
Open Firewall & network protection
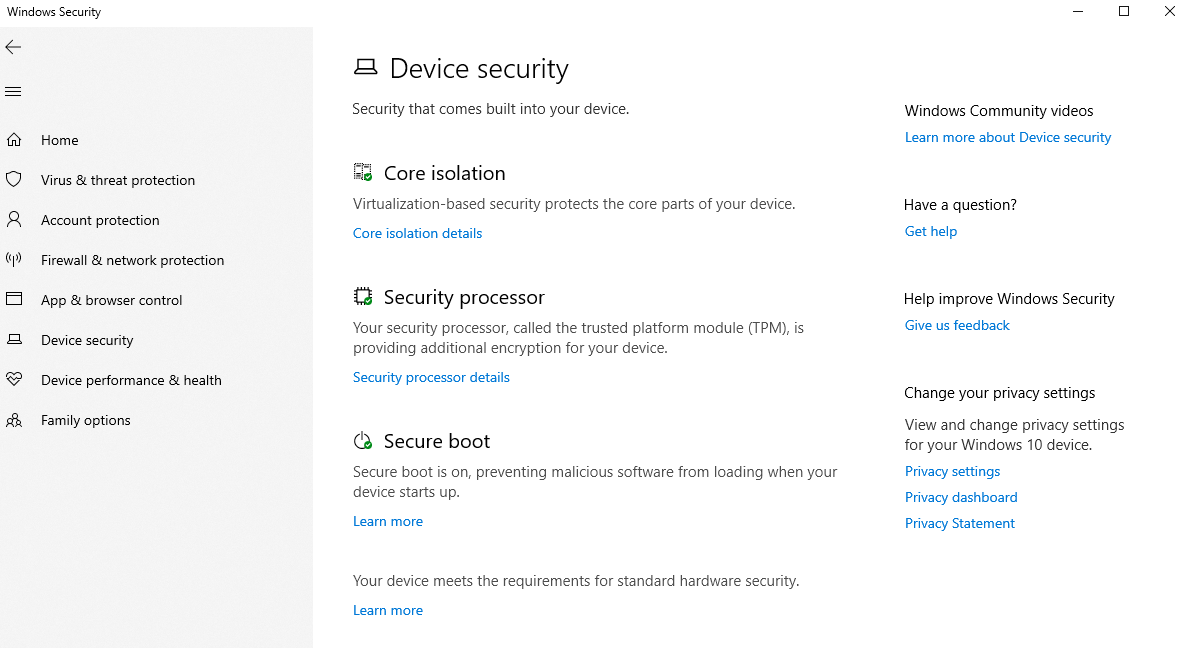click(132, 259)
